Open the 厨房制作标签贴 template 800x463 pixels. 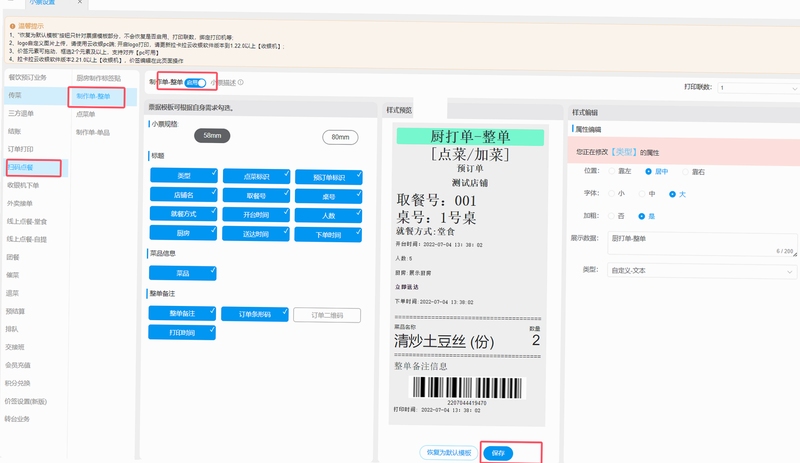[98, 78]
